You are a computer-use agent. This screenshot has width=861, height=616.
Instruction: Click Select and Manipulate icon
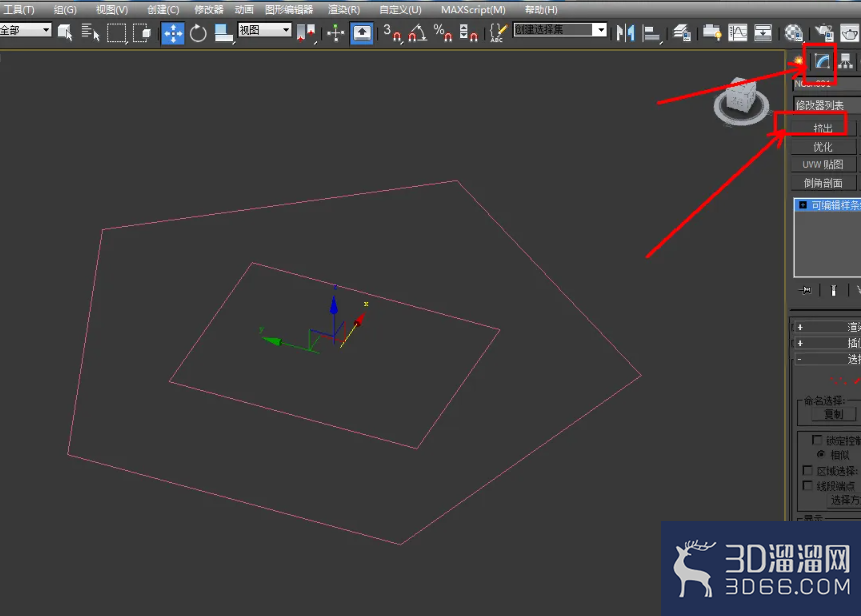tap(336, 33)
